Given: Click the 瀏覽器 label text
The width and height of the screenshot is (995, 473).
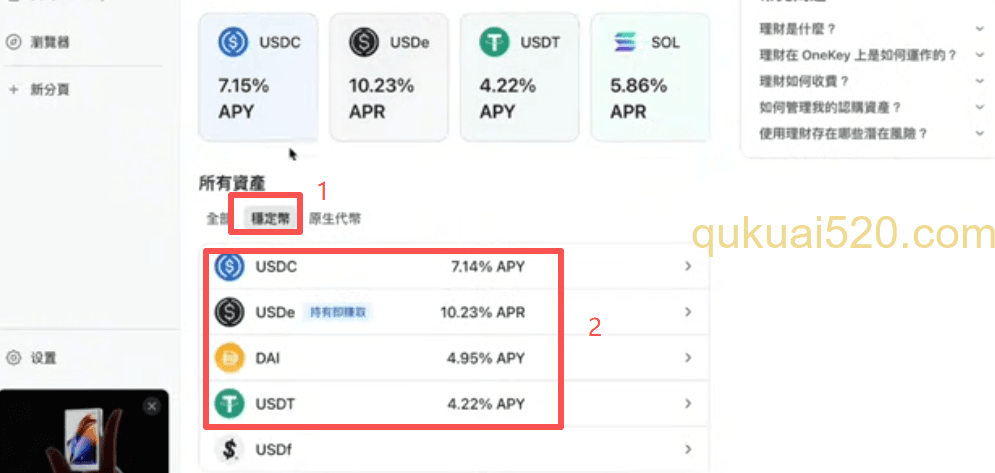Looking at the screenshot, I should (x=50, y=43).
